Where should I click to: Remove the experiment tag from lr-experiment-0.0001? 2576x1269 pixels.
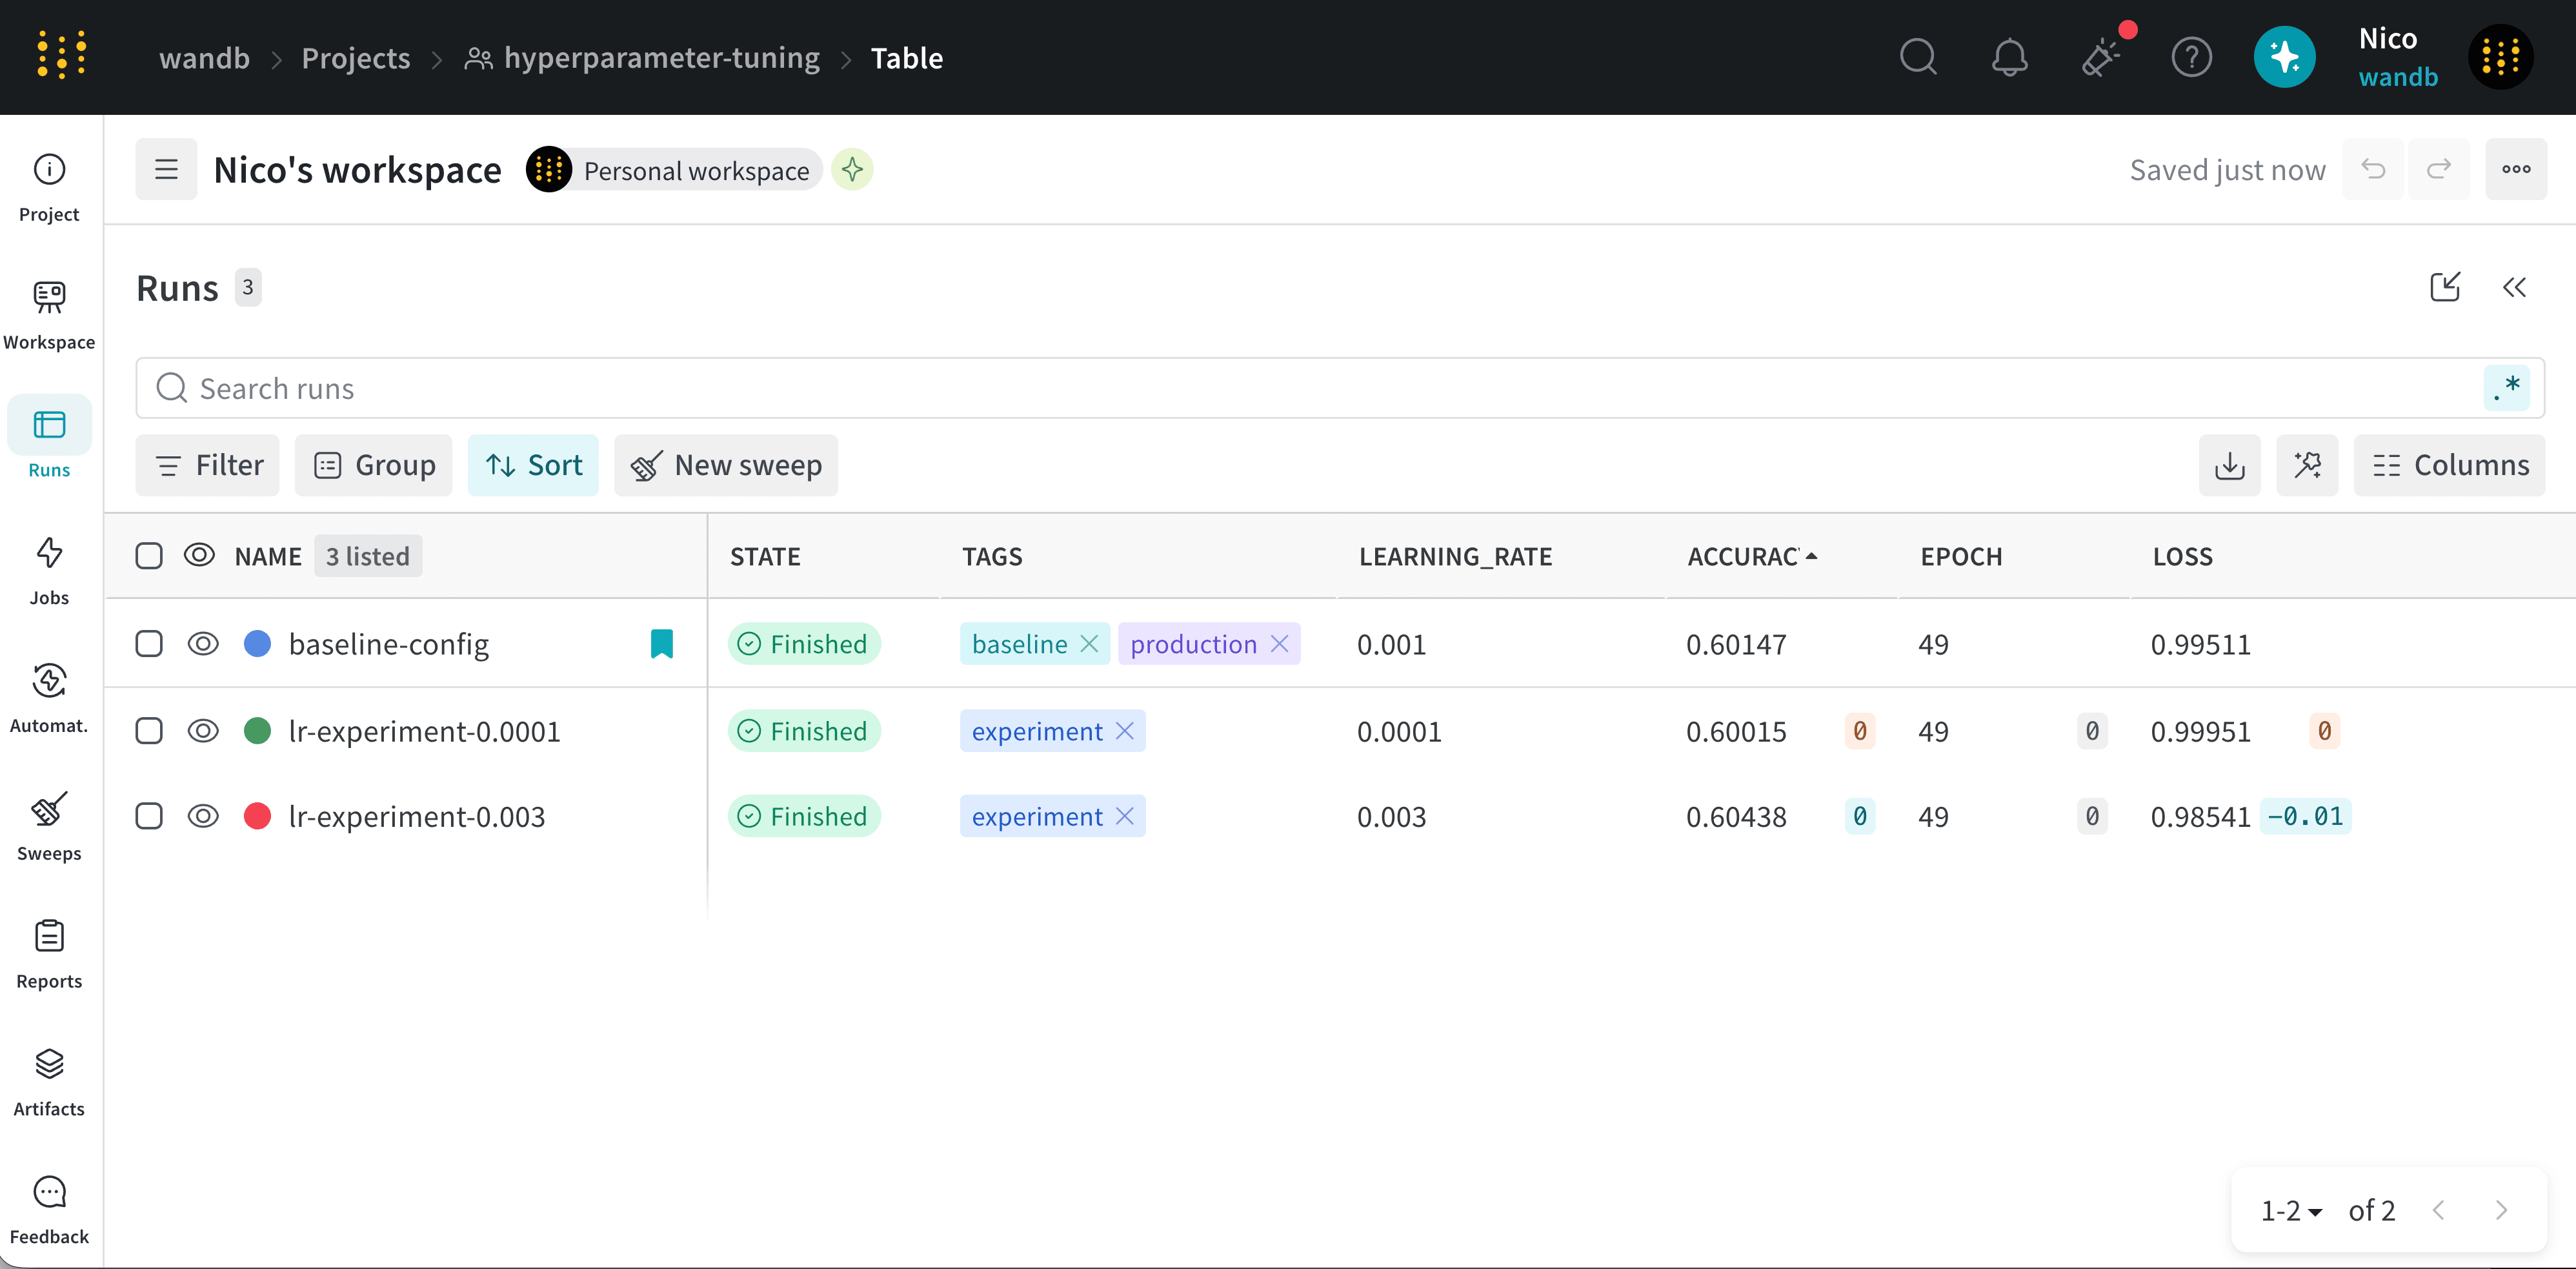click(x=1125, y=731)
